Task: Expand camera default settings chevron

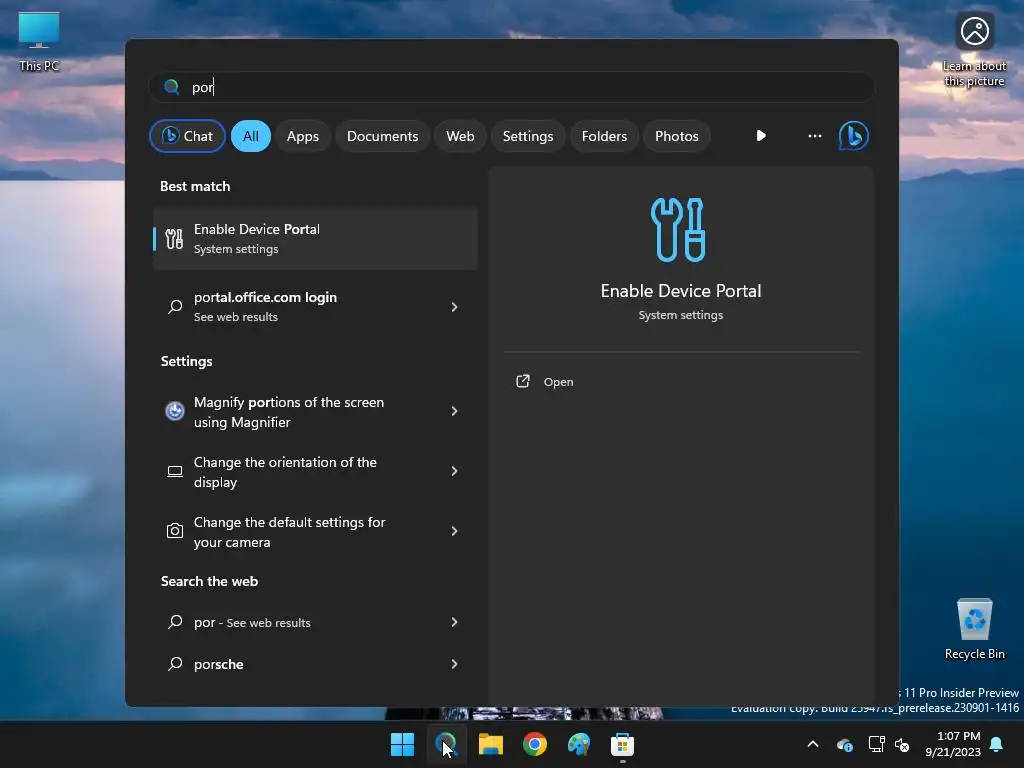Action: pyautogui.click(x=454, y=531)
